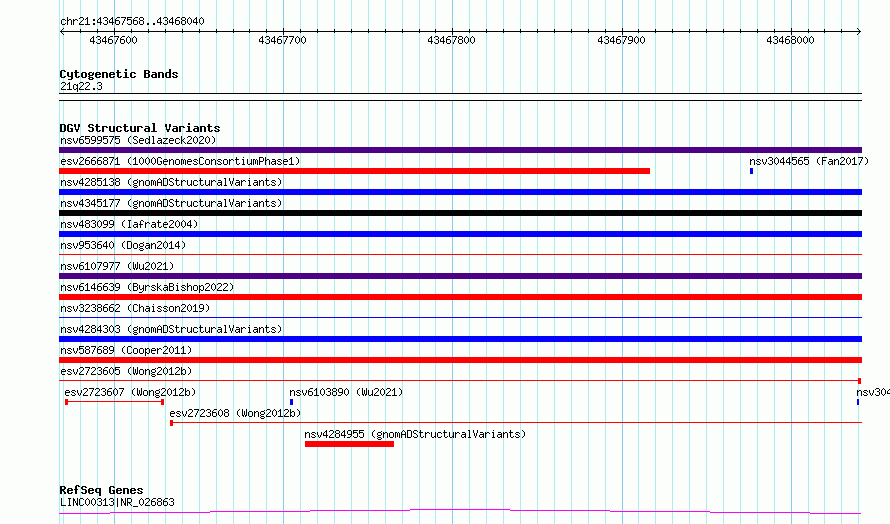Click the blue nsv4285138 variant bar
The height and width of the screenshot is (524, 890).
(x=460, y=192)
